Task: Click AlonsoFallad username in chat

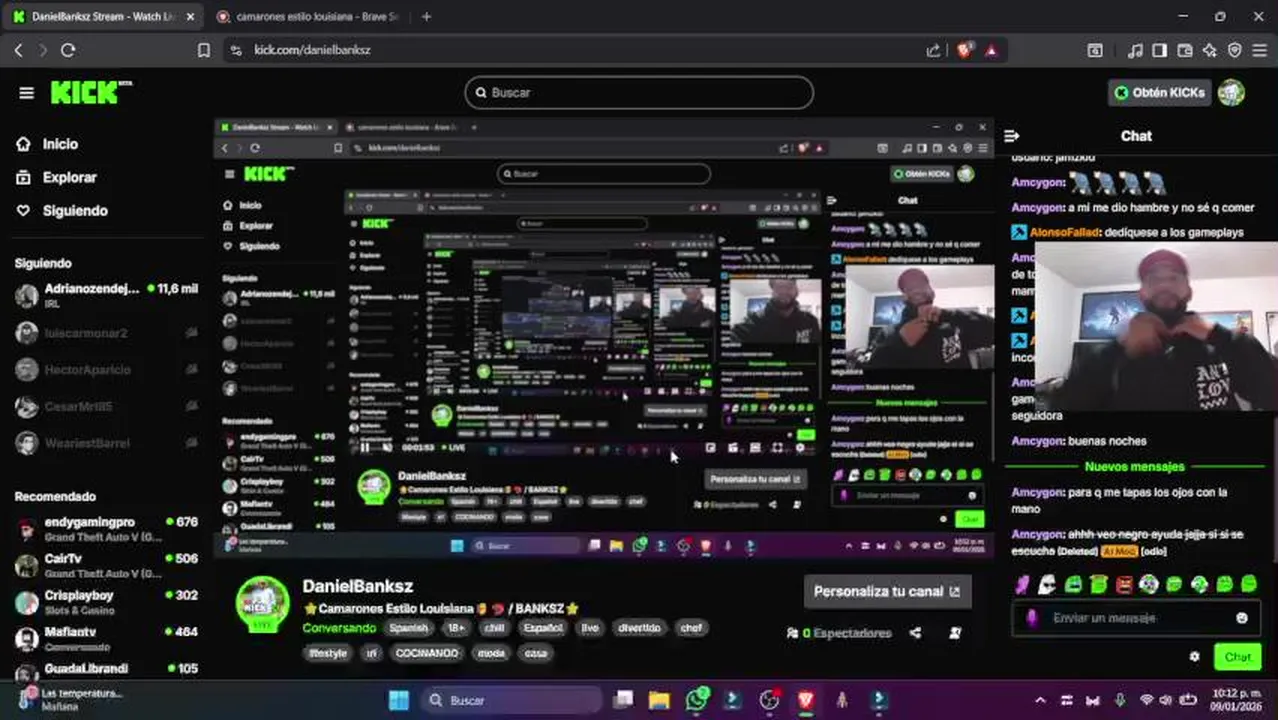Action: point(1064,232)
